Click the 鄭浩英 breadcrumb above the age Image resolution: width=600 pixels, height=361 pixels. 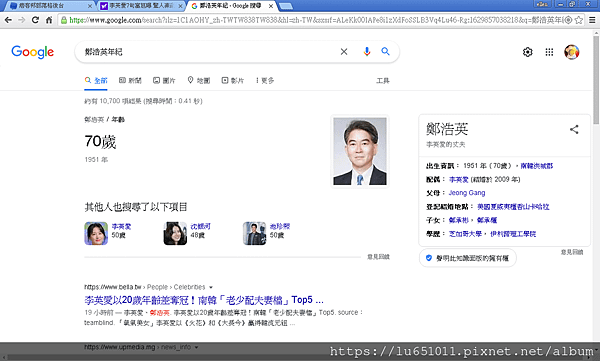[x=94, y=119]
